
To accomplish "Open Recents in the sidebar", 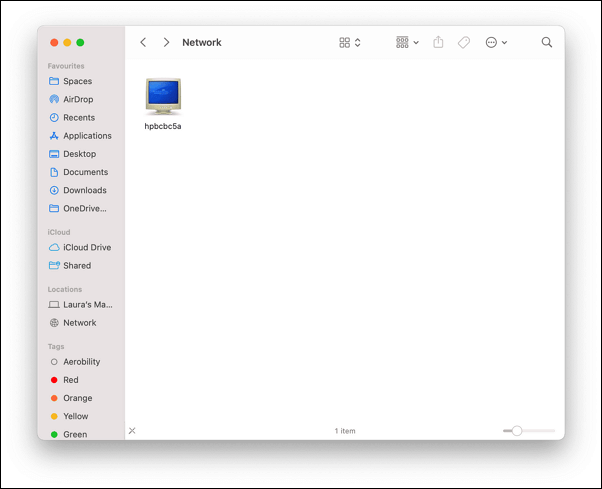I will point(78,118).
